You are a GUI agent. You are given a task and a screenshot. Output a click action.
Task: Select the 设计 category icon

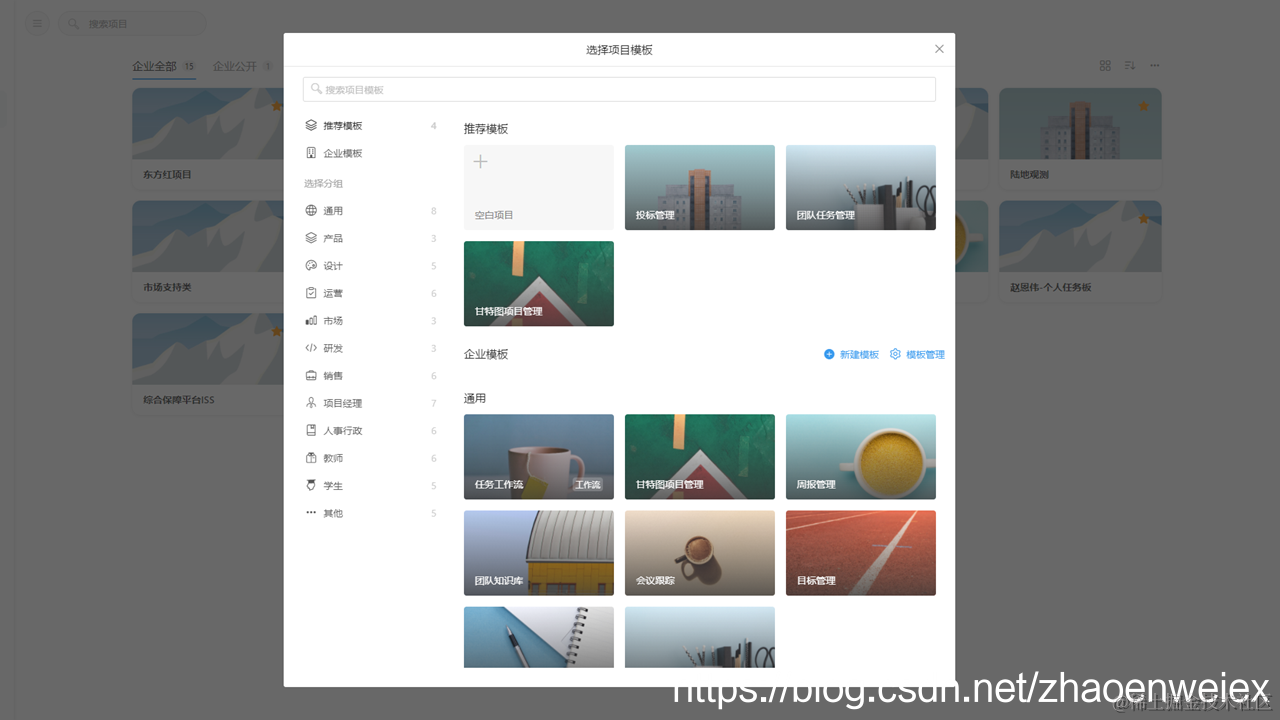(311, 265)
